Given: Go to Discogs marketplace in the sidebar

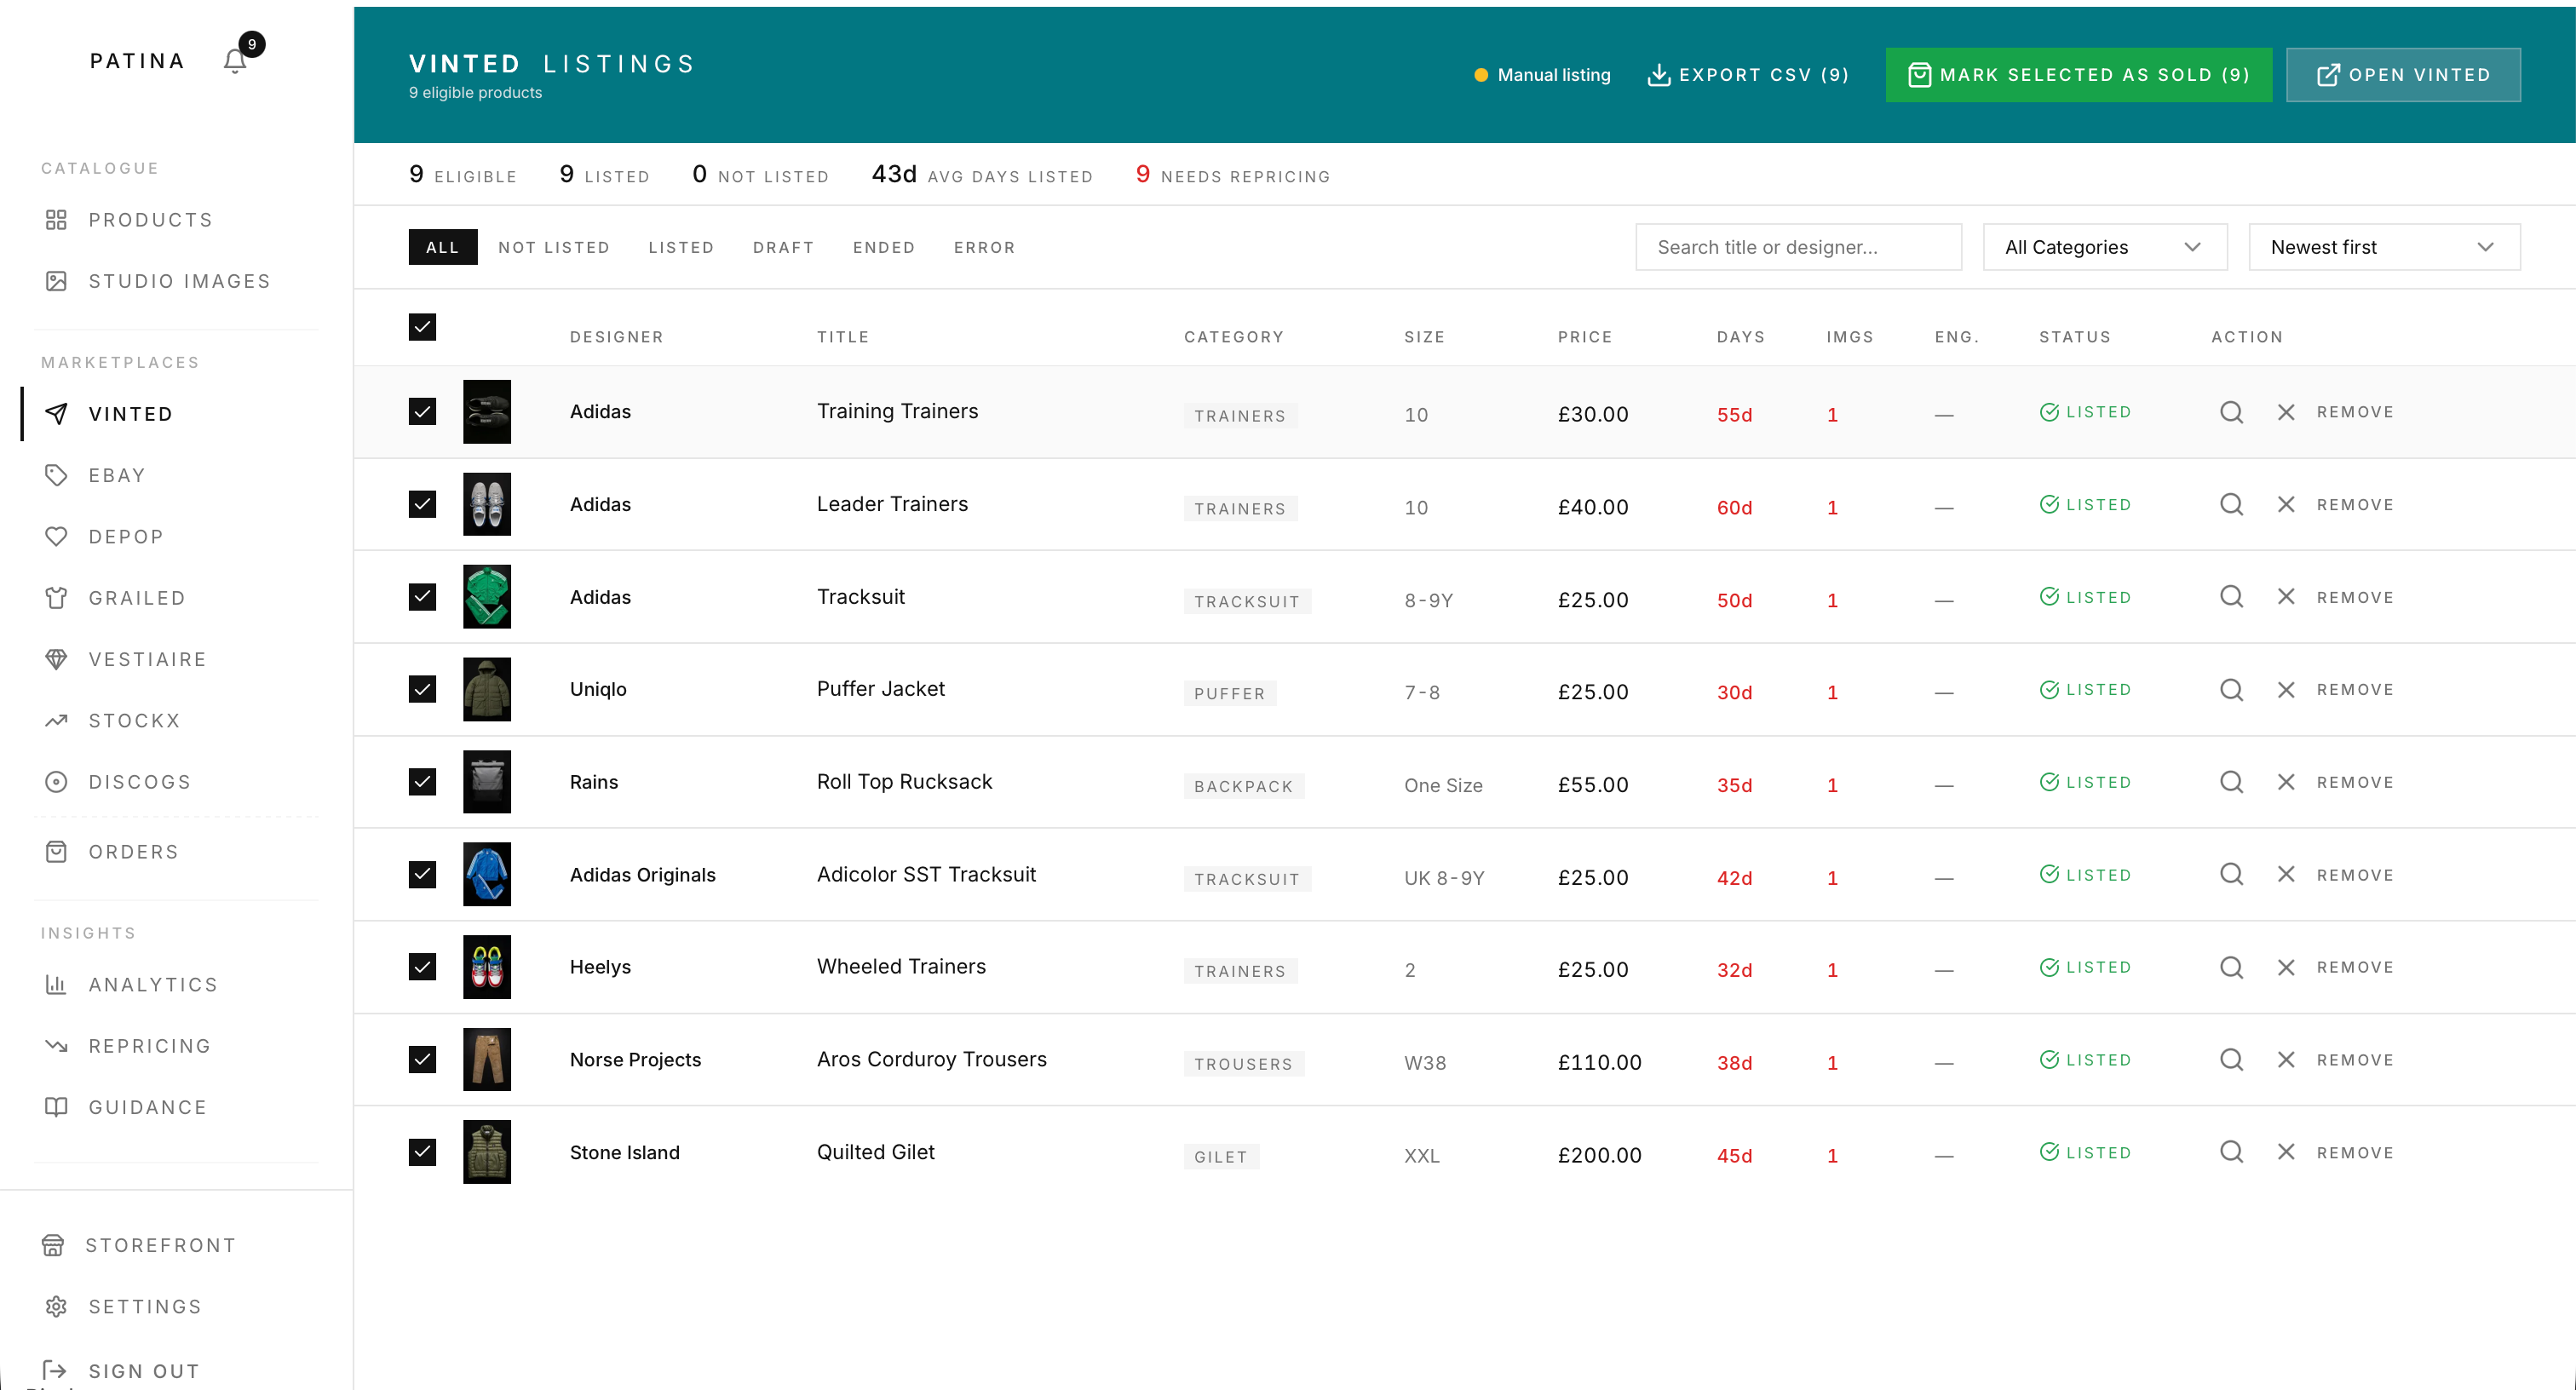Looking at the screenshot, I should (x=139, y=781).
